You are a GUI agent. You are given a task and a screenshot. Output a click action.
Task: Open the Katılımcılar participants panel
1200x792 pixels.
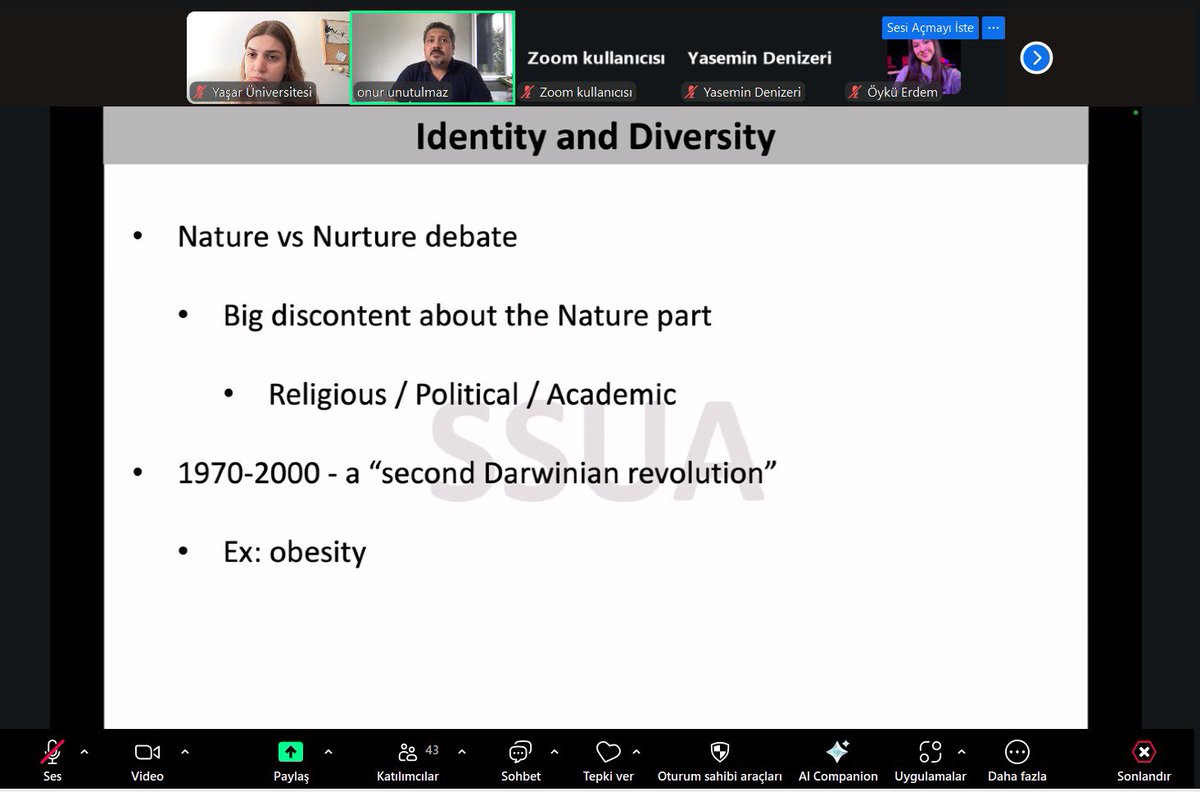(408, 753)
